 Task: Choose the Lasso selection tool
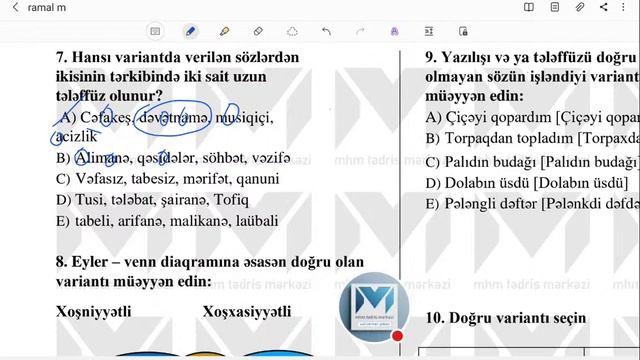(292, 31)
